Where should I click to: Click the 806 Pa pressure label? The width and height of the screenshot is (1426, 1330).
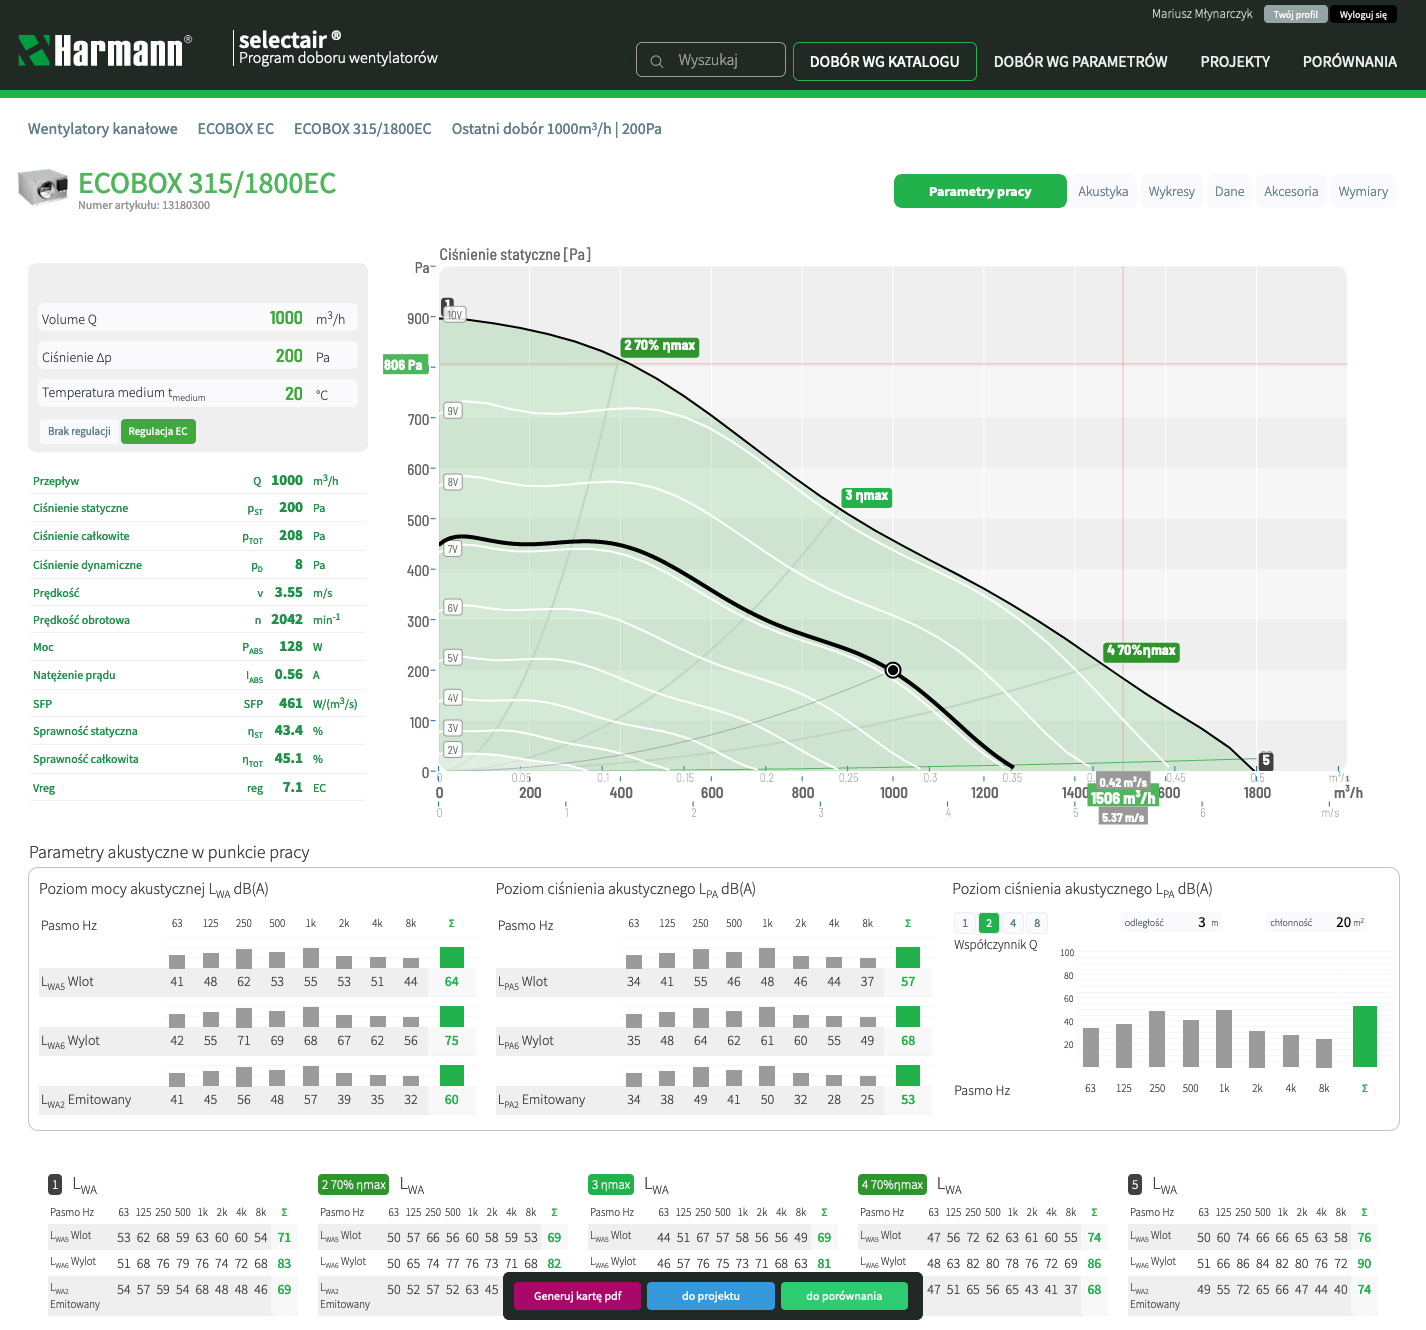click(406, 365)
